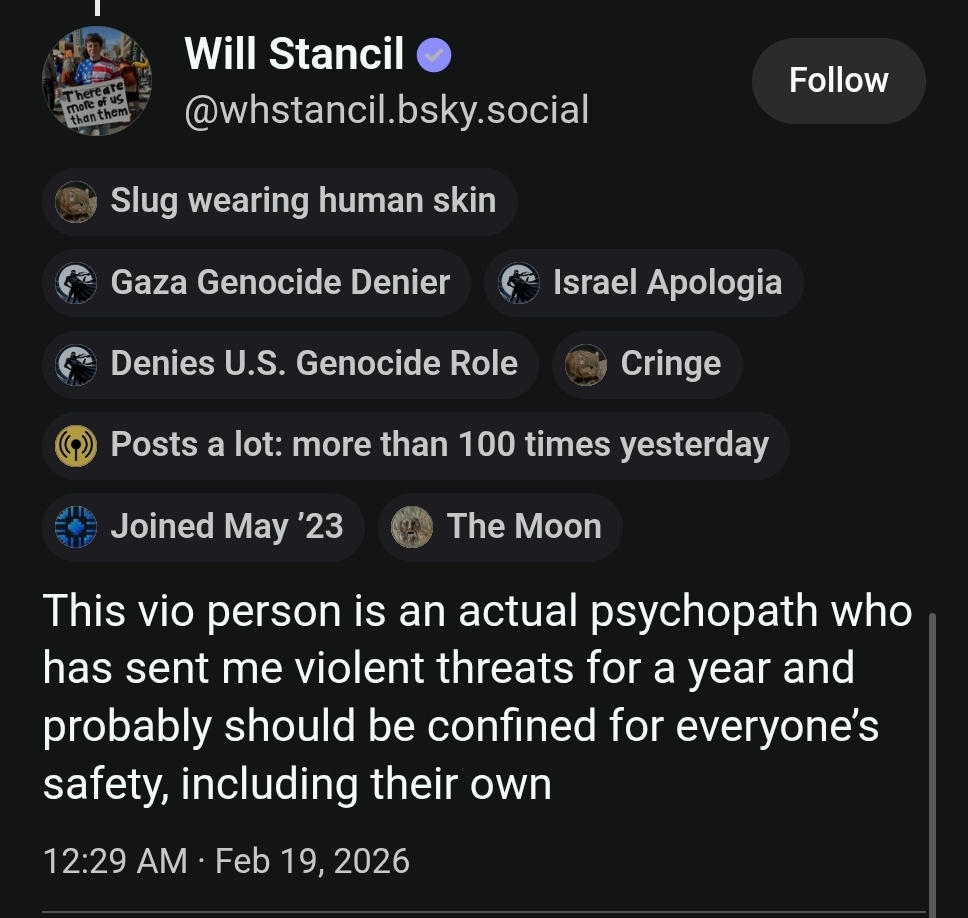The height and width of the screenshot is (918, 968).
Task: Tap the Israel Apologia labeler icon
Action: pos(519,283)
